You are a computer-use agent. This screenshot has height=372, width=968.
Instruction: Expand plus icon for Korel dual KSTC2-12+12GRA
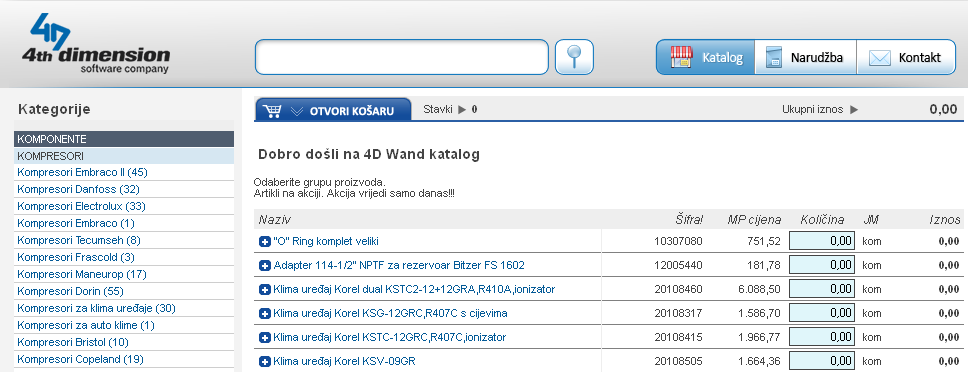[x=264, y=289]
